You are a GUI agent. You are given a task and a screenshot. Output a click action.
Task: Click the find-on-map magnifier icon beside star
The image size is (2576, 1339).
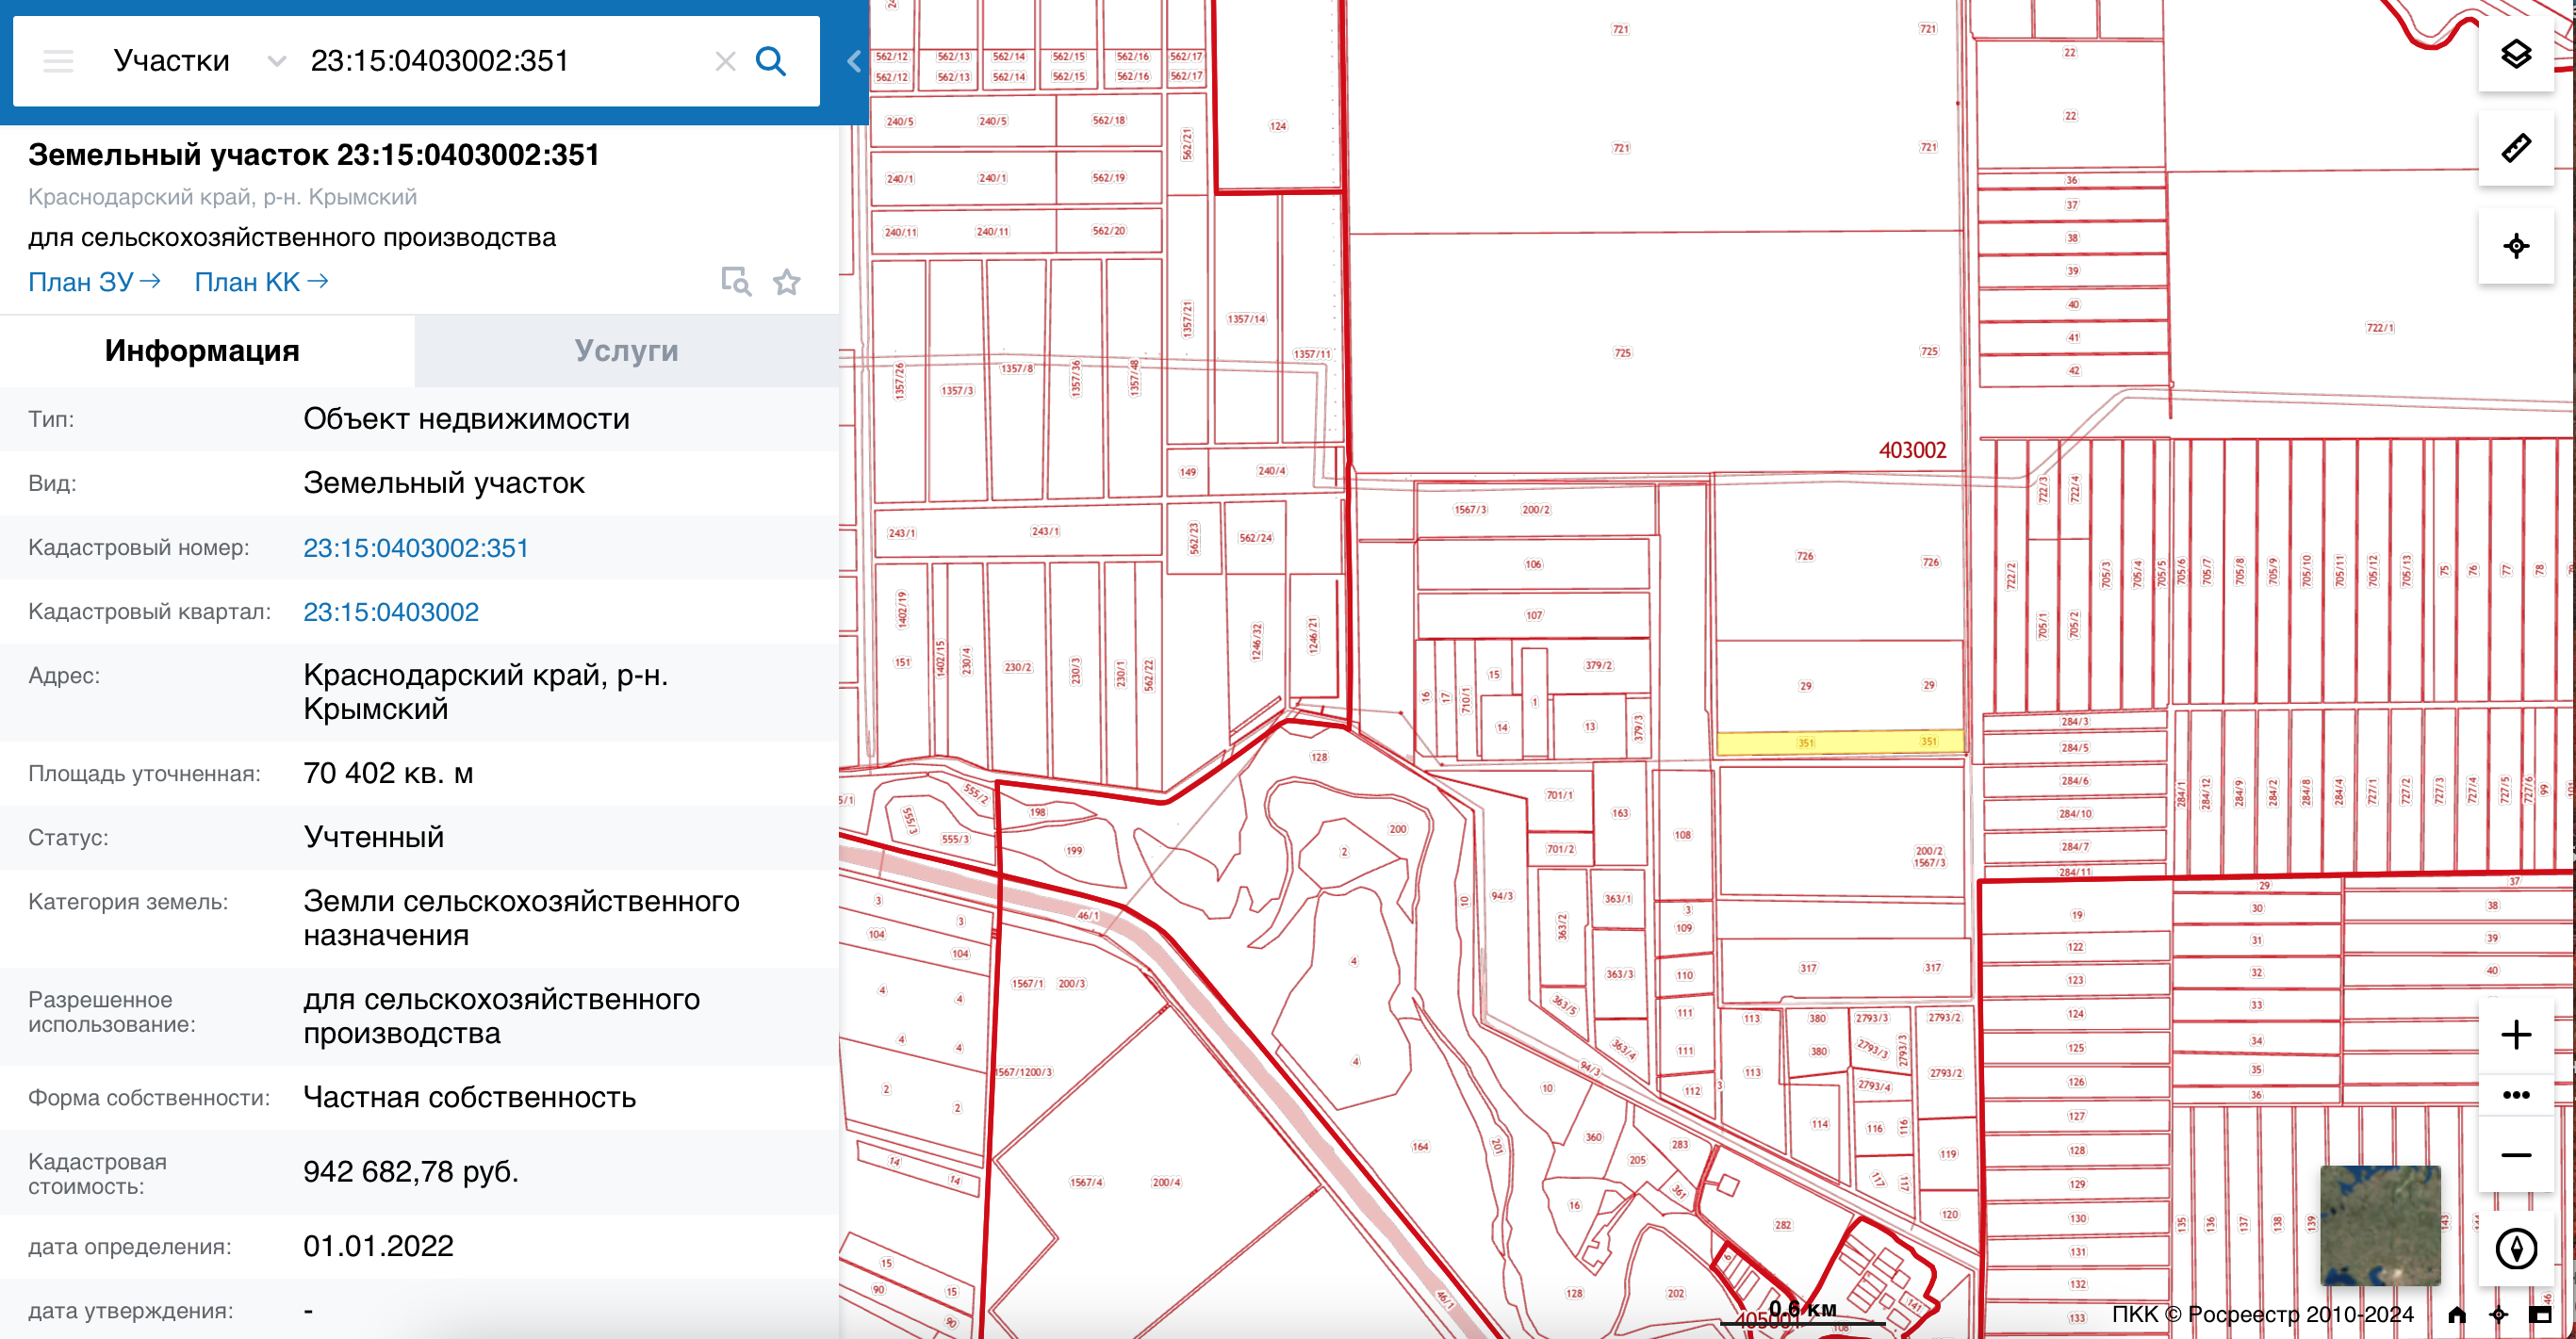(x=736, y=282)
